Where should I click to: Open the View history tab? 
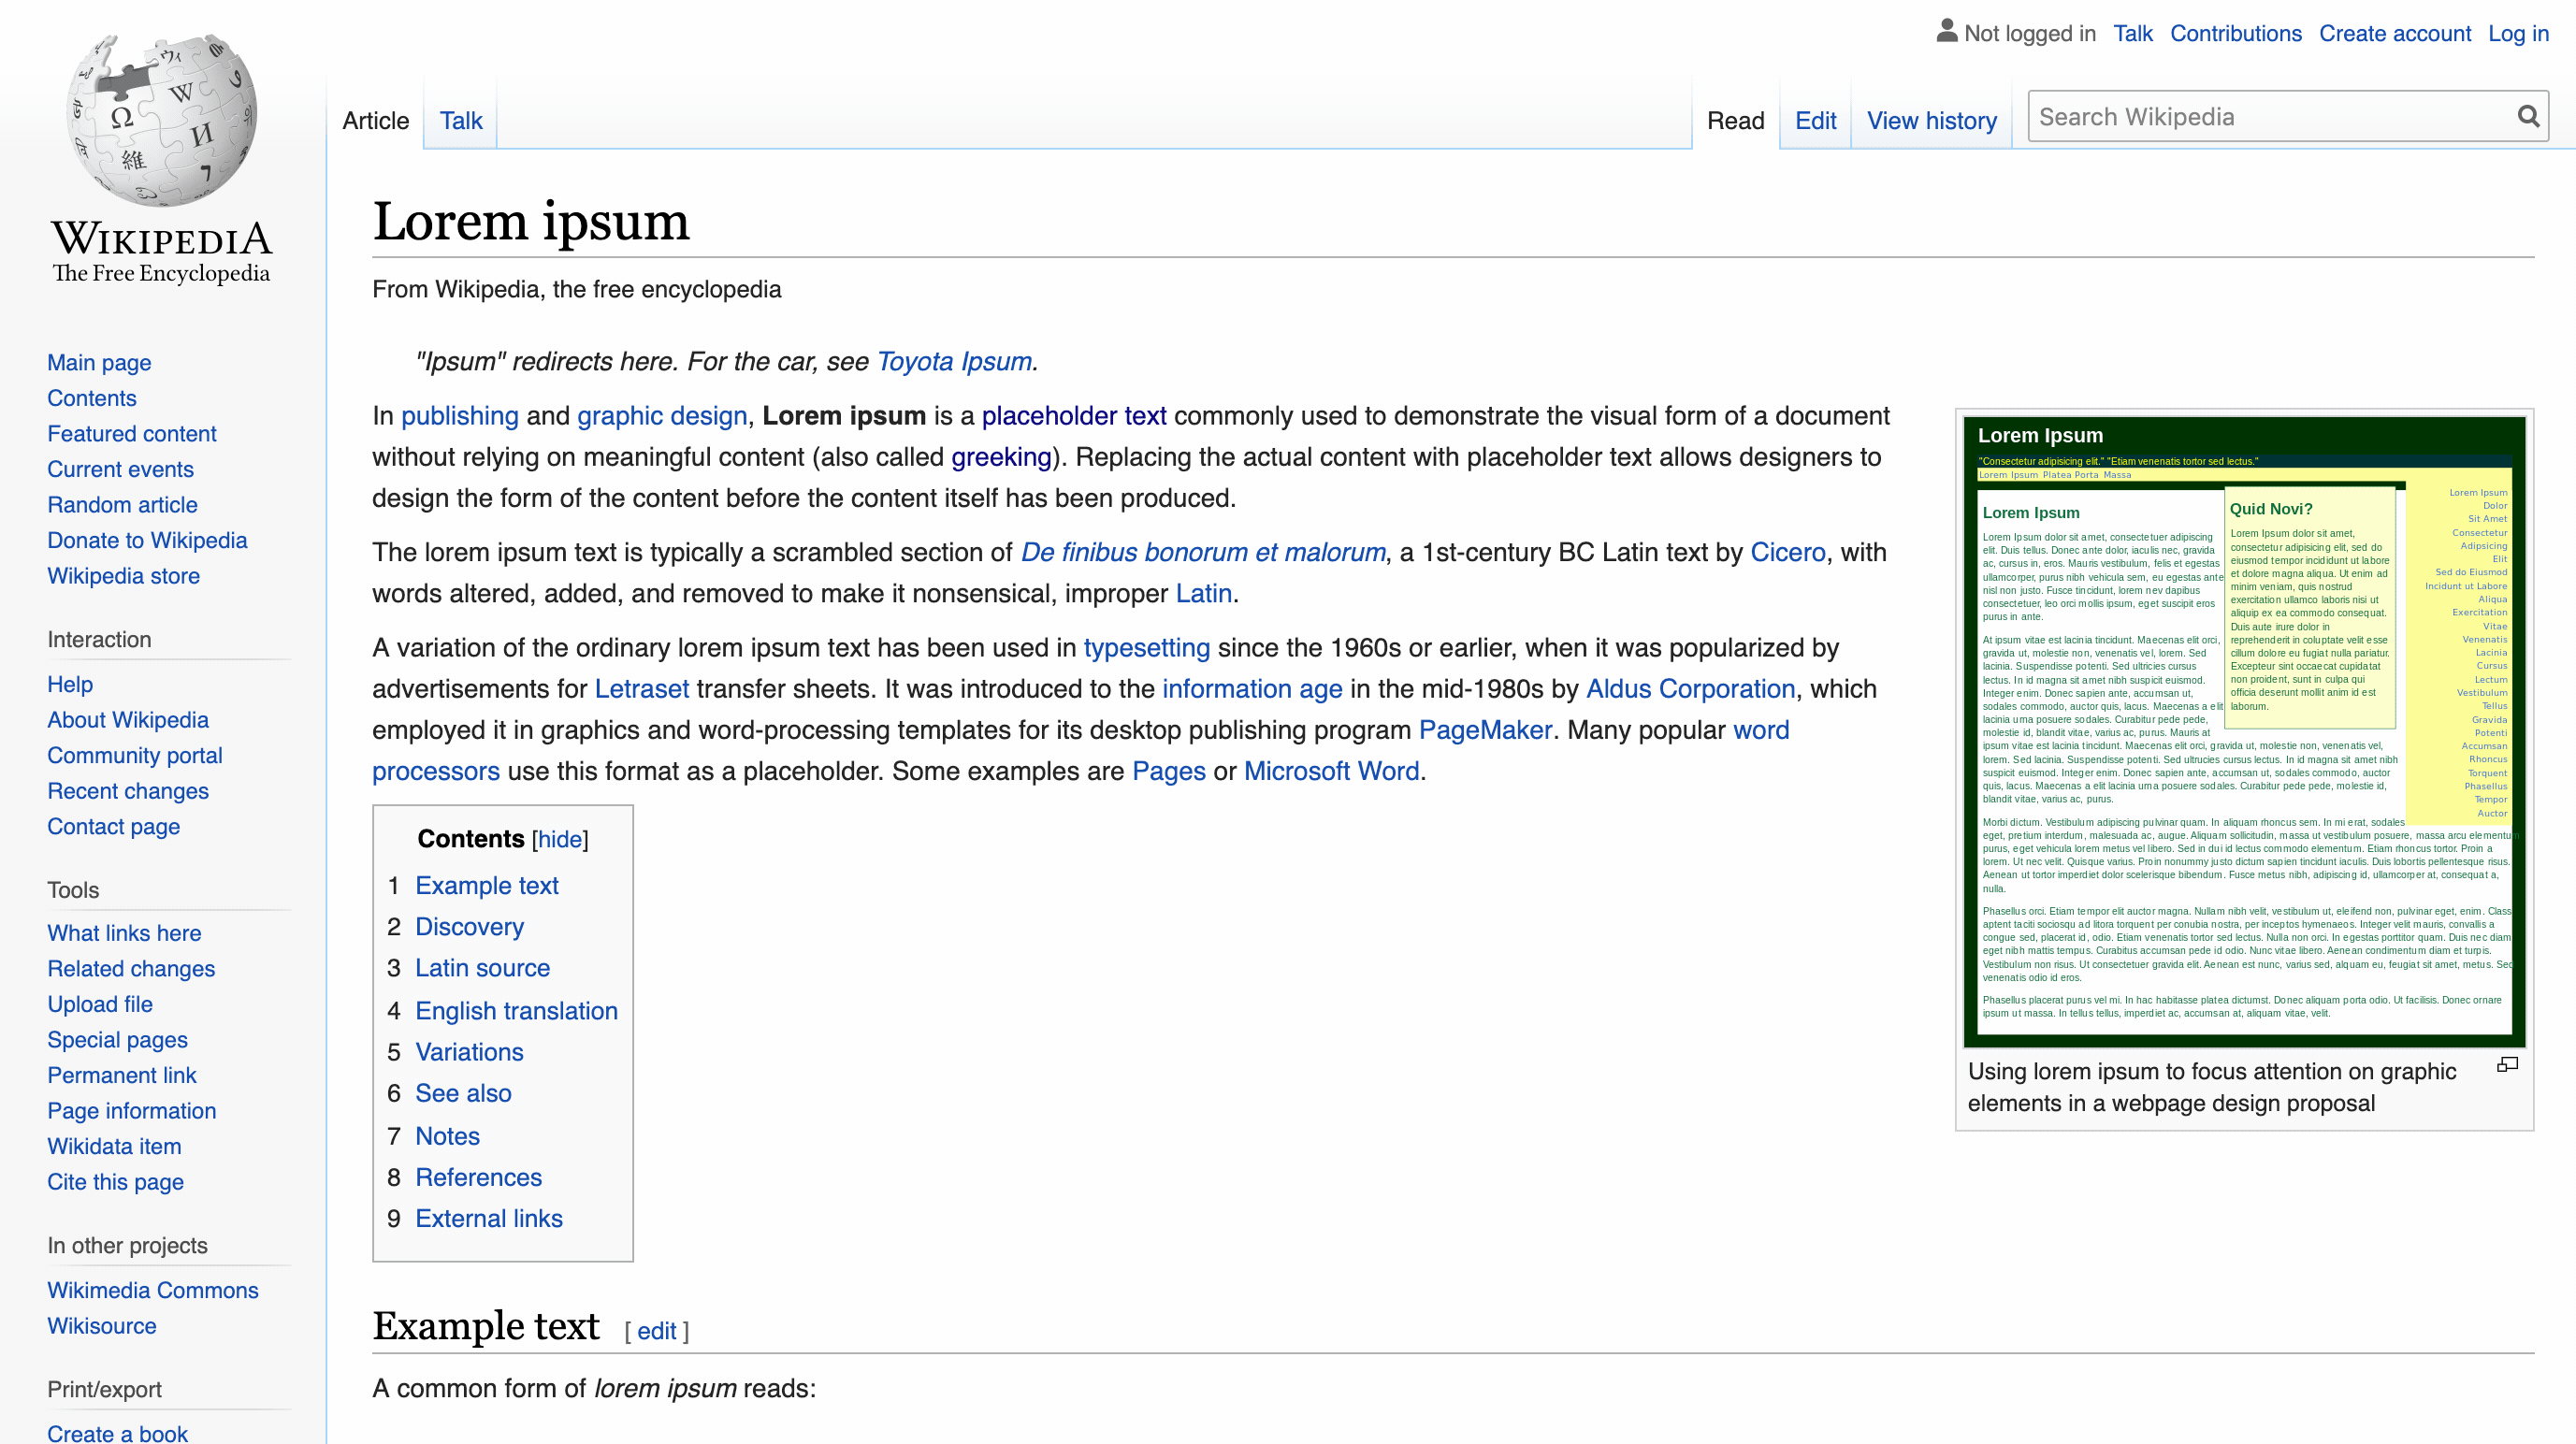1931,121
